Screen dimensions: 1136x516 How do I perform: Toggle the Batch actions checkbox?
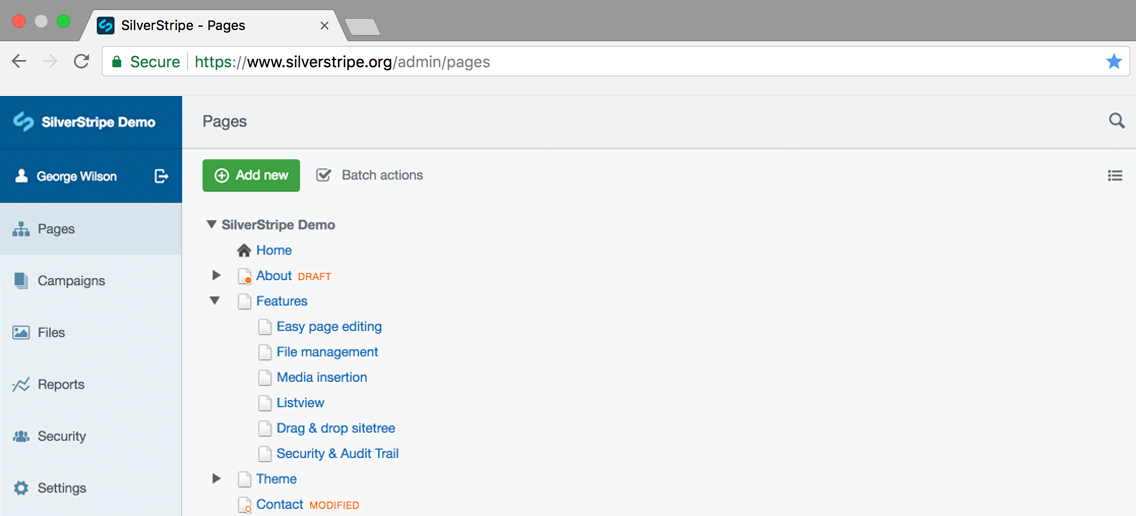[x=324, y=175]
